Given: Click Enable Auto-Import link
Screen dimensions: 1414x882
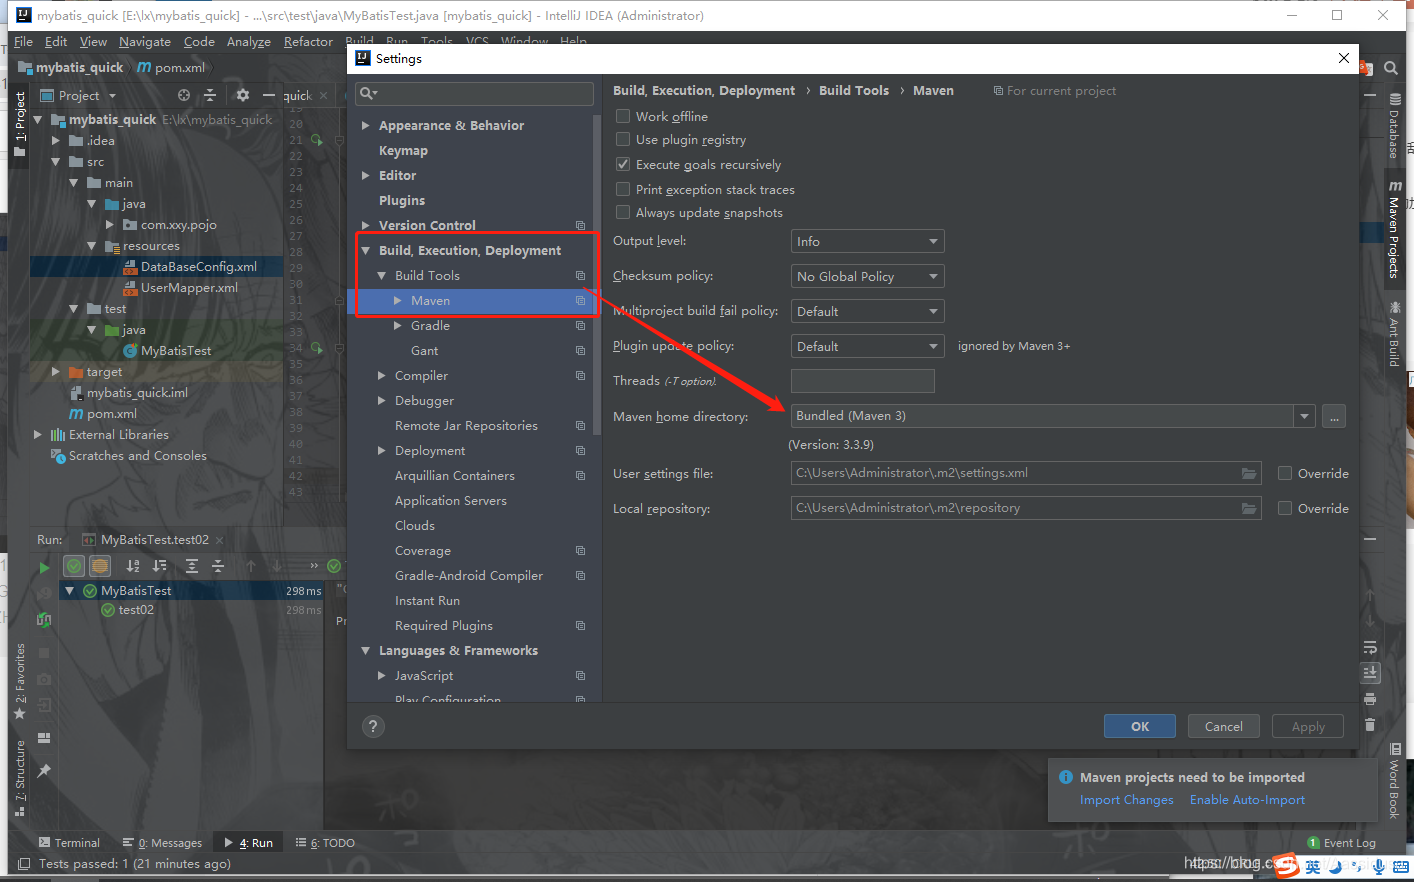Looking at the screenshot, I should [x=1247, y=800].
